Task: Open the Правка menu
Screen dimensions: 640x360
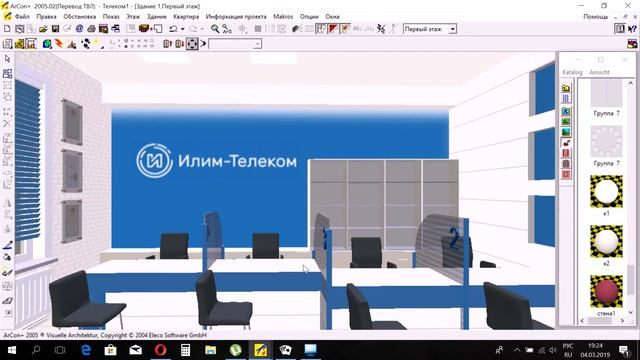Action: tap(46, 17)
